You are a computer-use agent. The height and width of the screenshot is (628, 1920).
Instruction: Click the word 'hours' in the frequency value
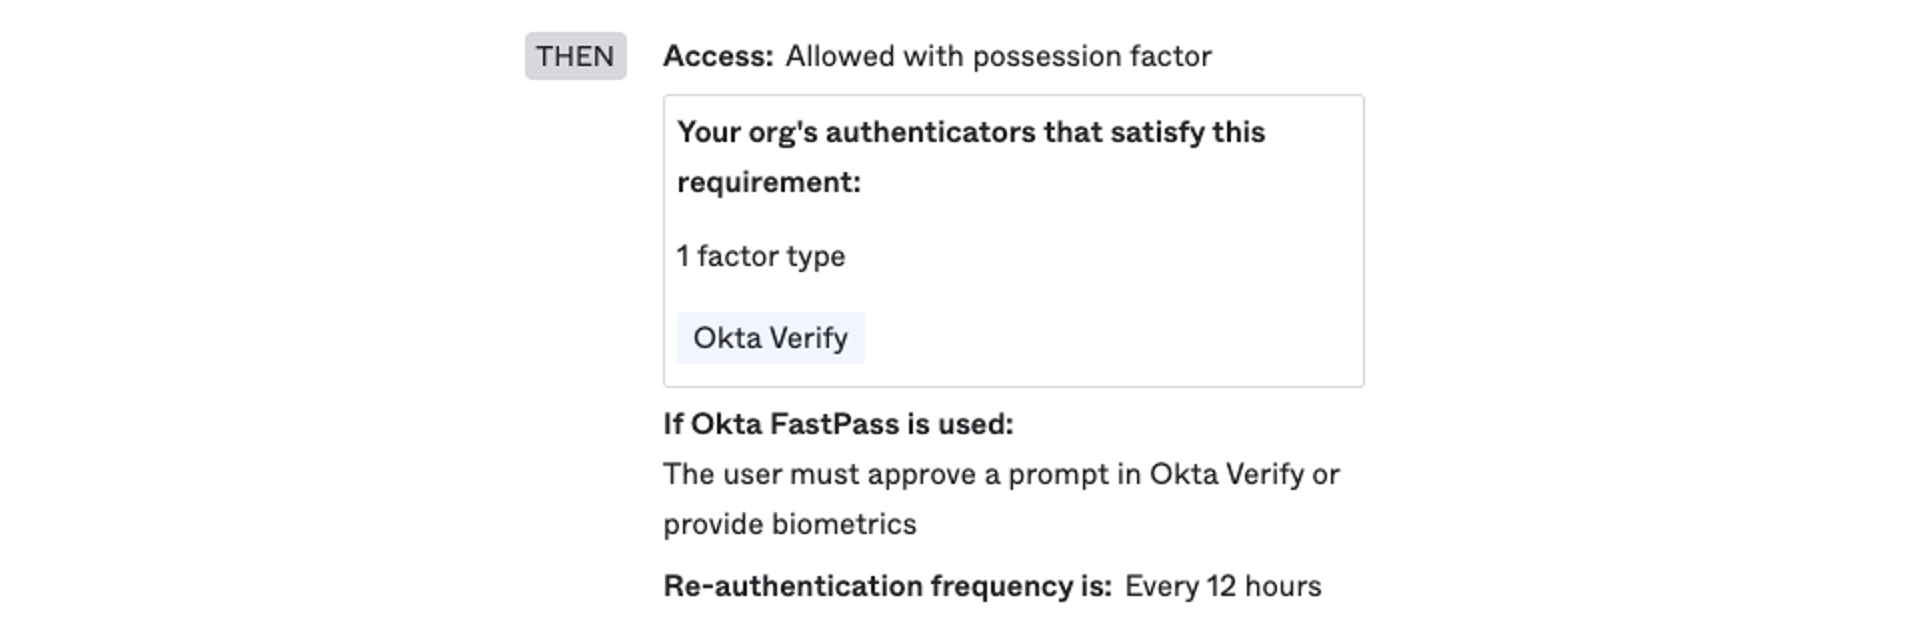click(1283, 586)
